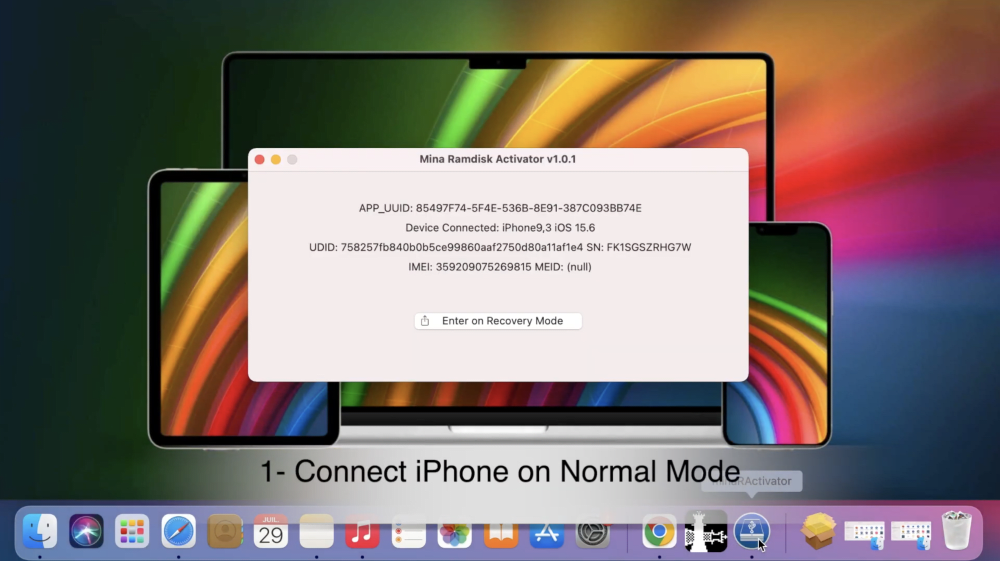Launch the Music app from dock
The image size is (1000, 561).
(362, 531)
